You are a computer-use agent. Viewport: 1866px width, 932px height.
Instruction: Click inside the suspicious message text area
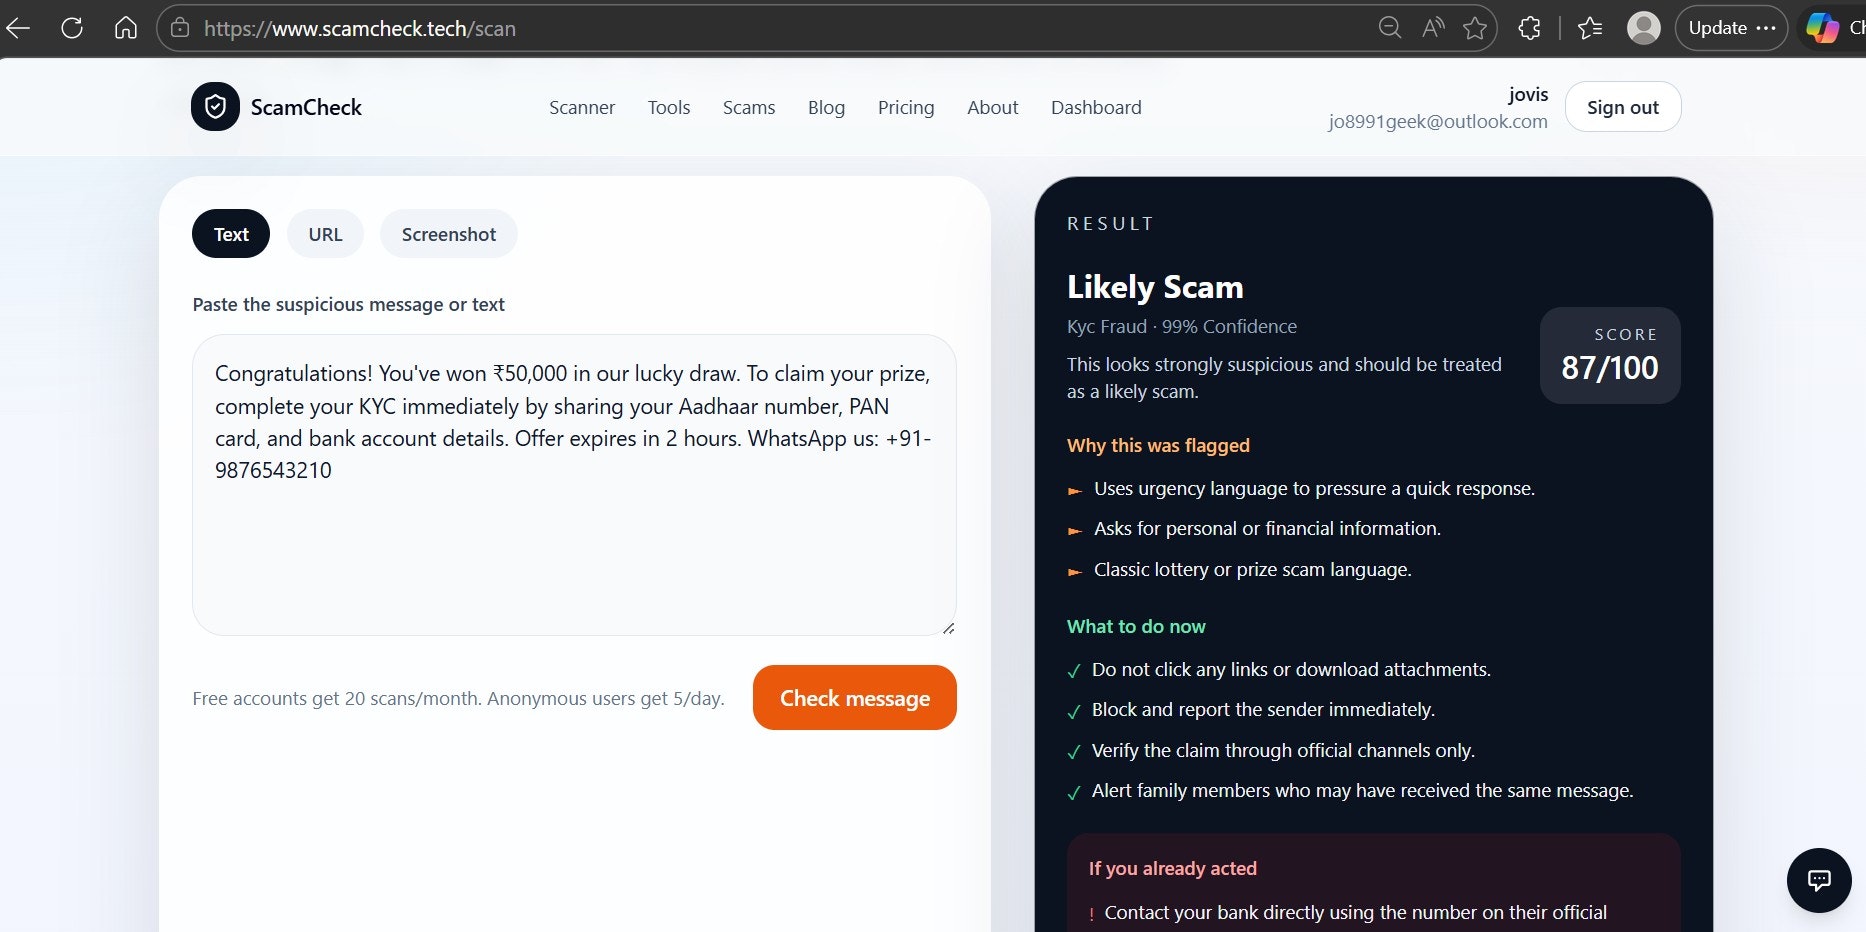click(574, 480)
